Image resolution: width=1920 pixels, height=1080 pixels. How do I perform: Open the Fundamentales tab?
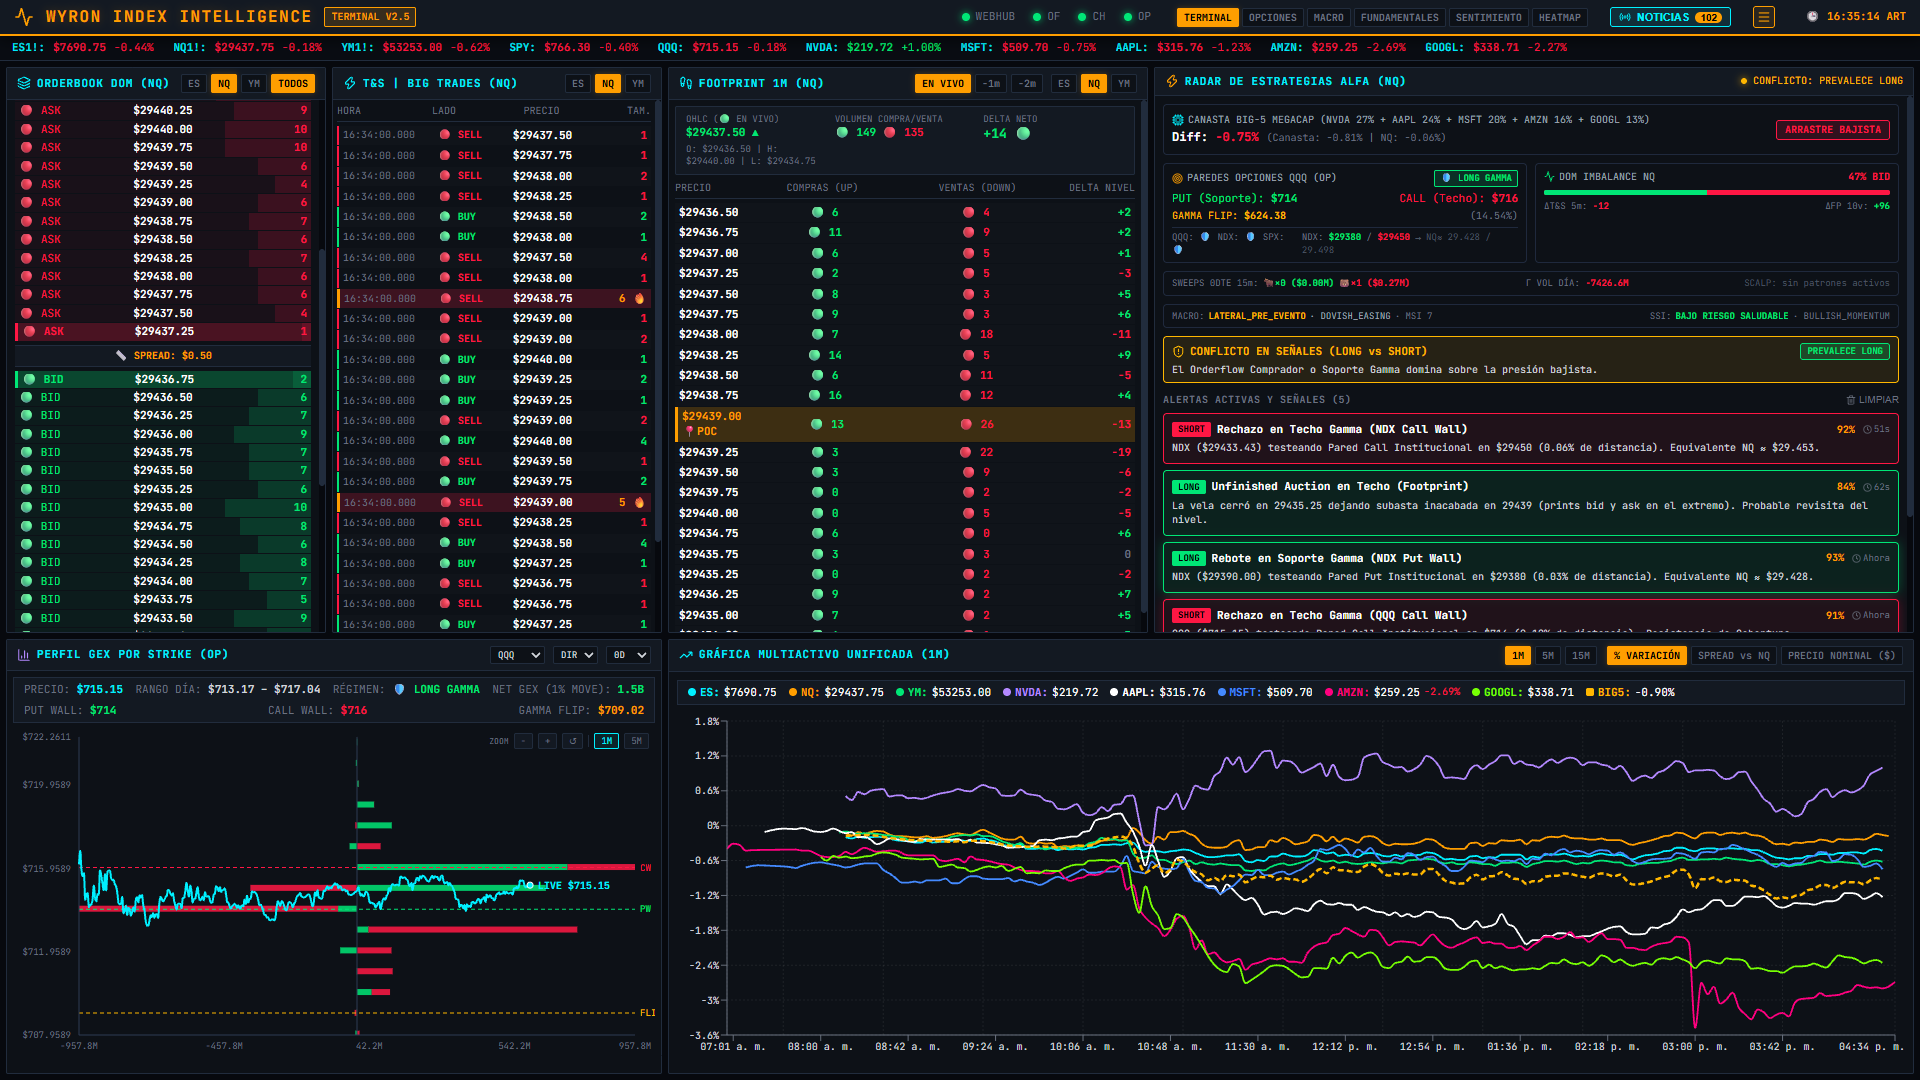pos(1400,18)
